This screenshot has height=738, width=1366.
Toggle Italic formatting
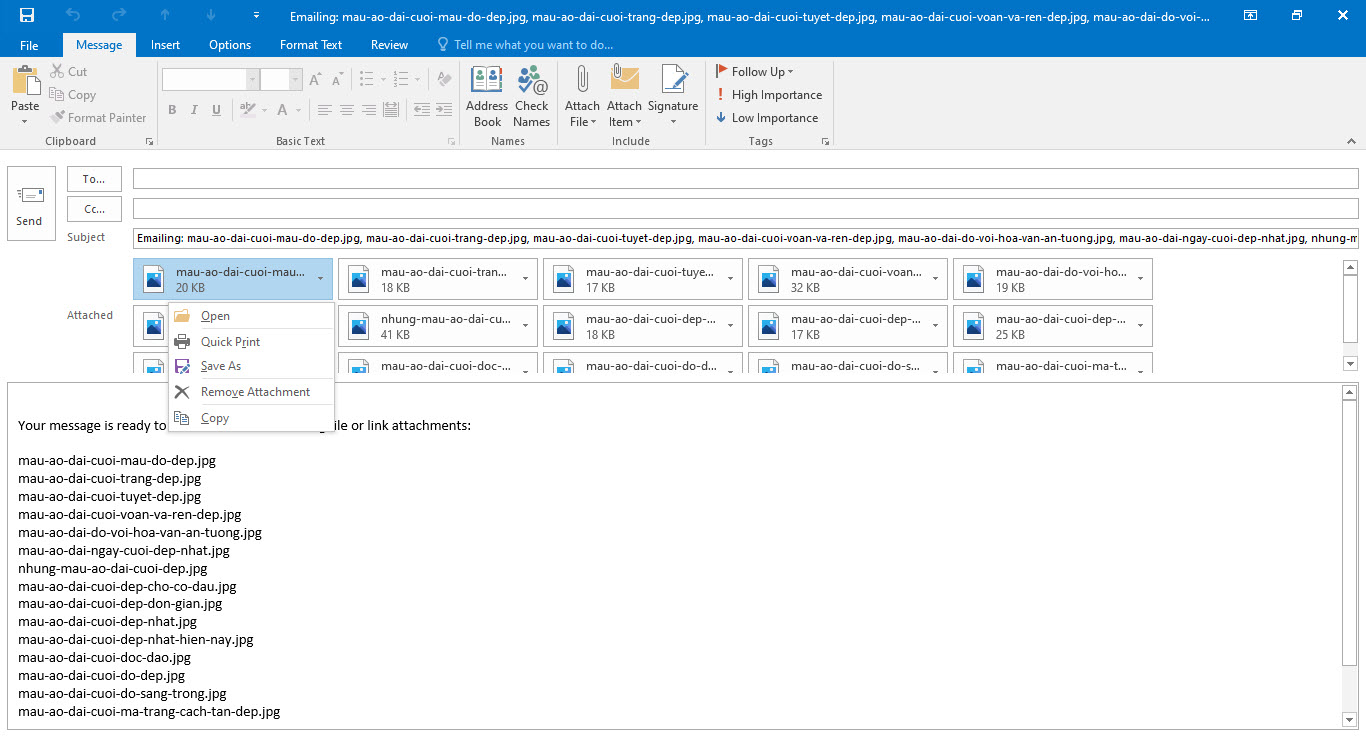point(194,110)
